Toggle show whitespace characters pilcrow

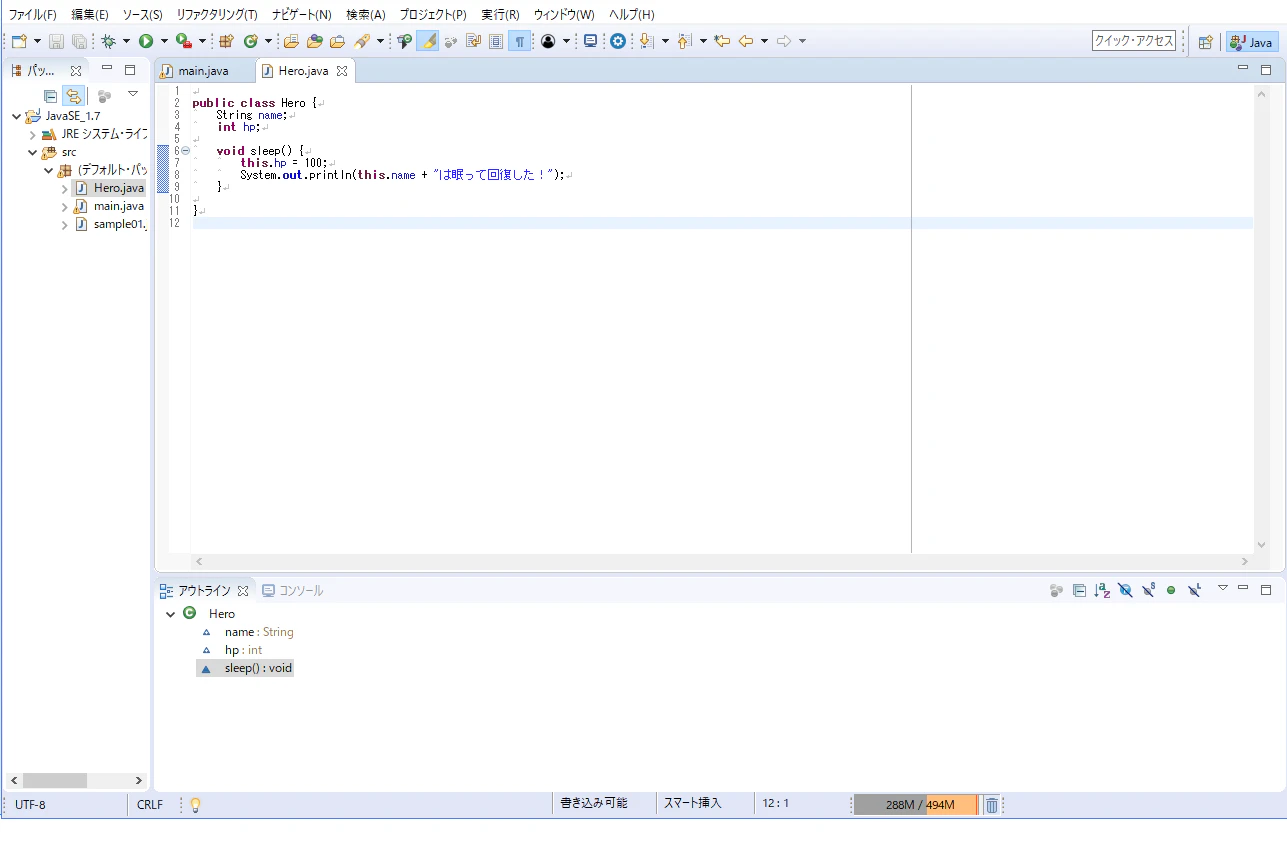[520, 41]
